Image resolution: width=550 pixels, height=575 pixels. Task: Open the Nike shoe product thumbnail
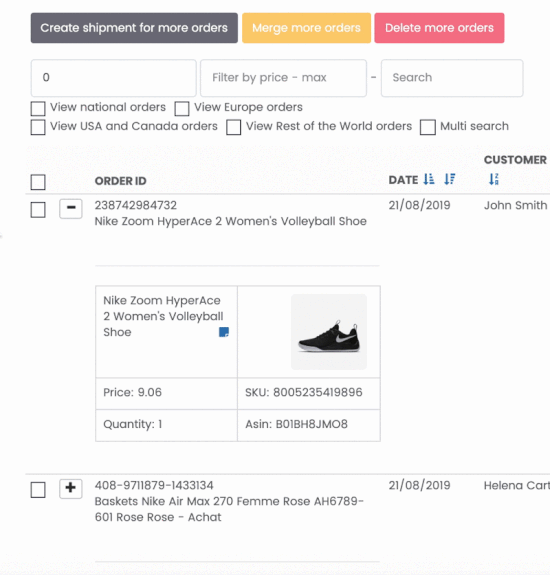click(x=329, y=332)
